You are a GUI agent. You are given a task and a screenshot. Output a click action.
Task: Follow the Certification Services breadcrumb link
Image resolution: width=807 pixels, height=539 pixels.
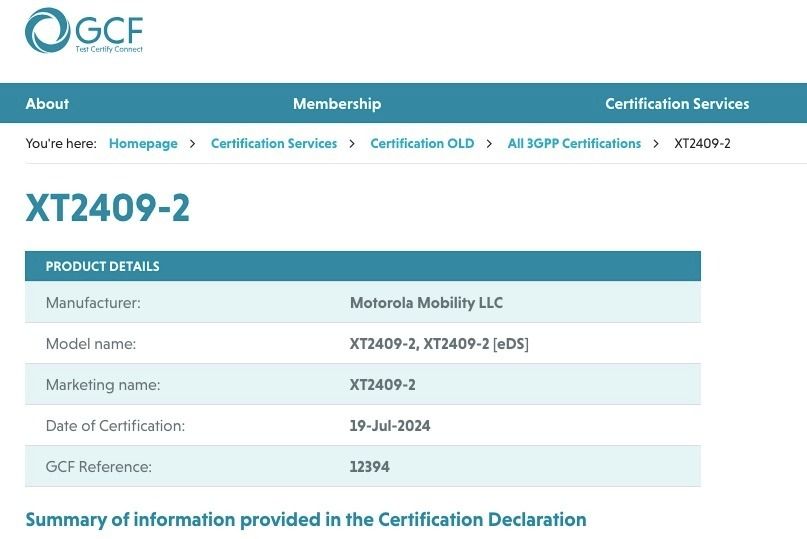[x=274, y=143]
